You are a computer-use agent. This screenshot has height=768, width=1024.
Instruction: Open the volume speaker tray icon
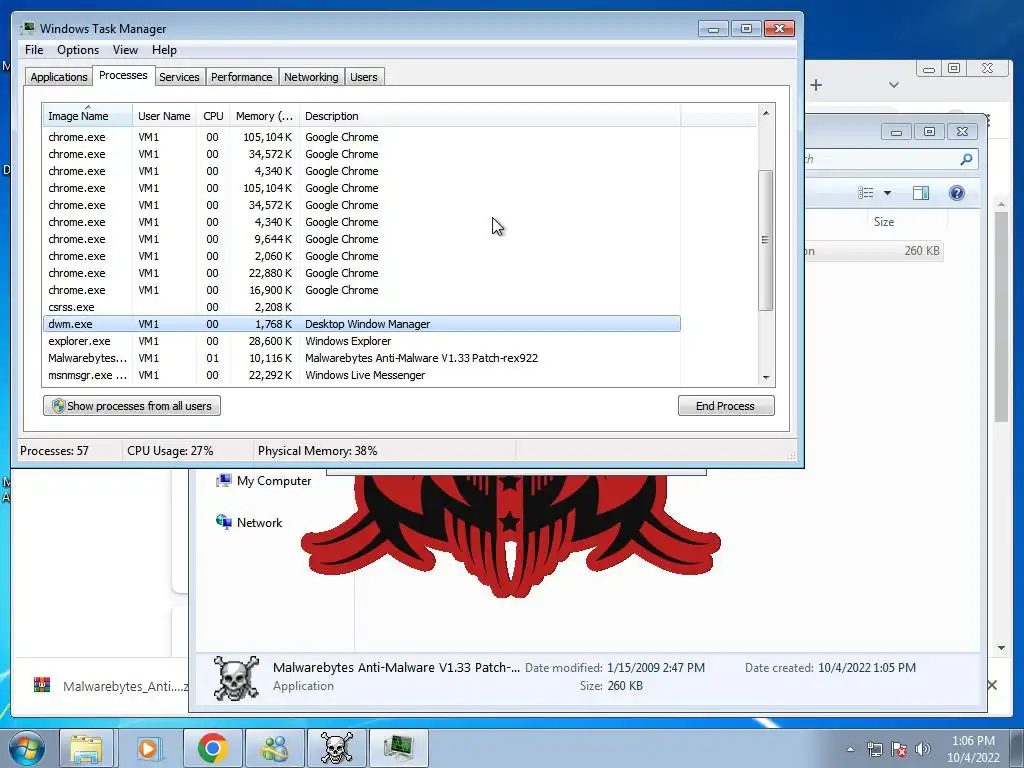click(x=923, y=749)
